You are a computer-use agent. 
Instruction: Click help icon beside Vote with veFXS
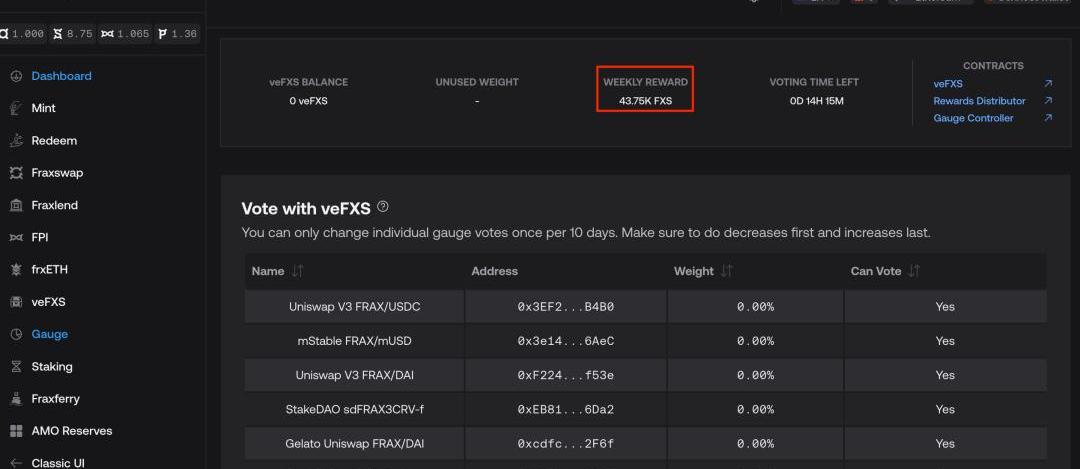[x=383, y=207]
